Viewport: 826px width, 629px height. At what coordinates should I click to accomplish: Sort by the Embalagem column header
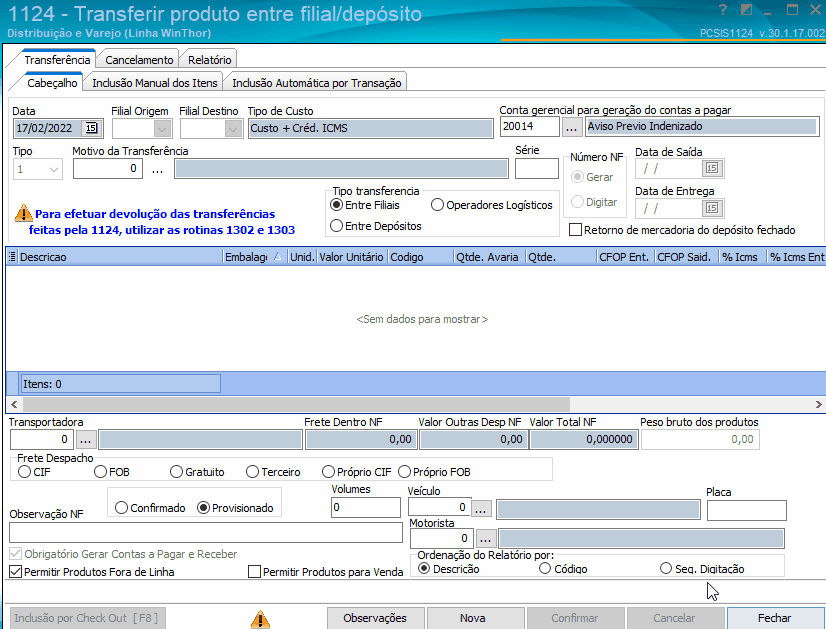[254, 257]
